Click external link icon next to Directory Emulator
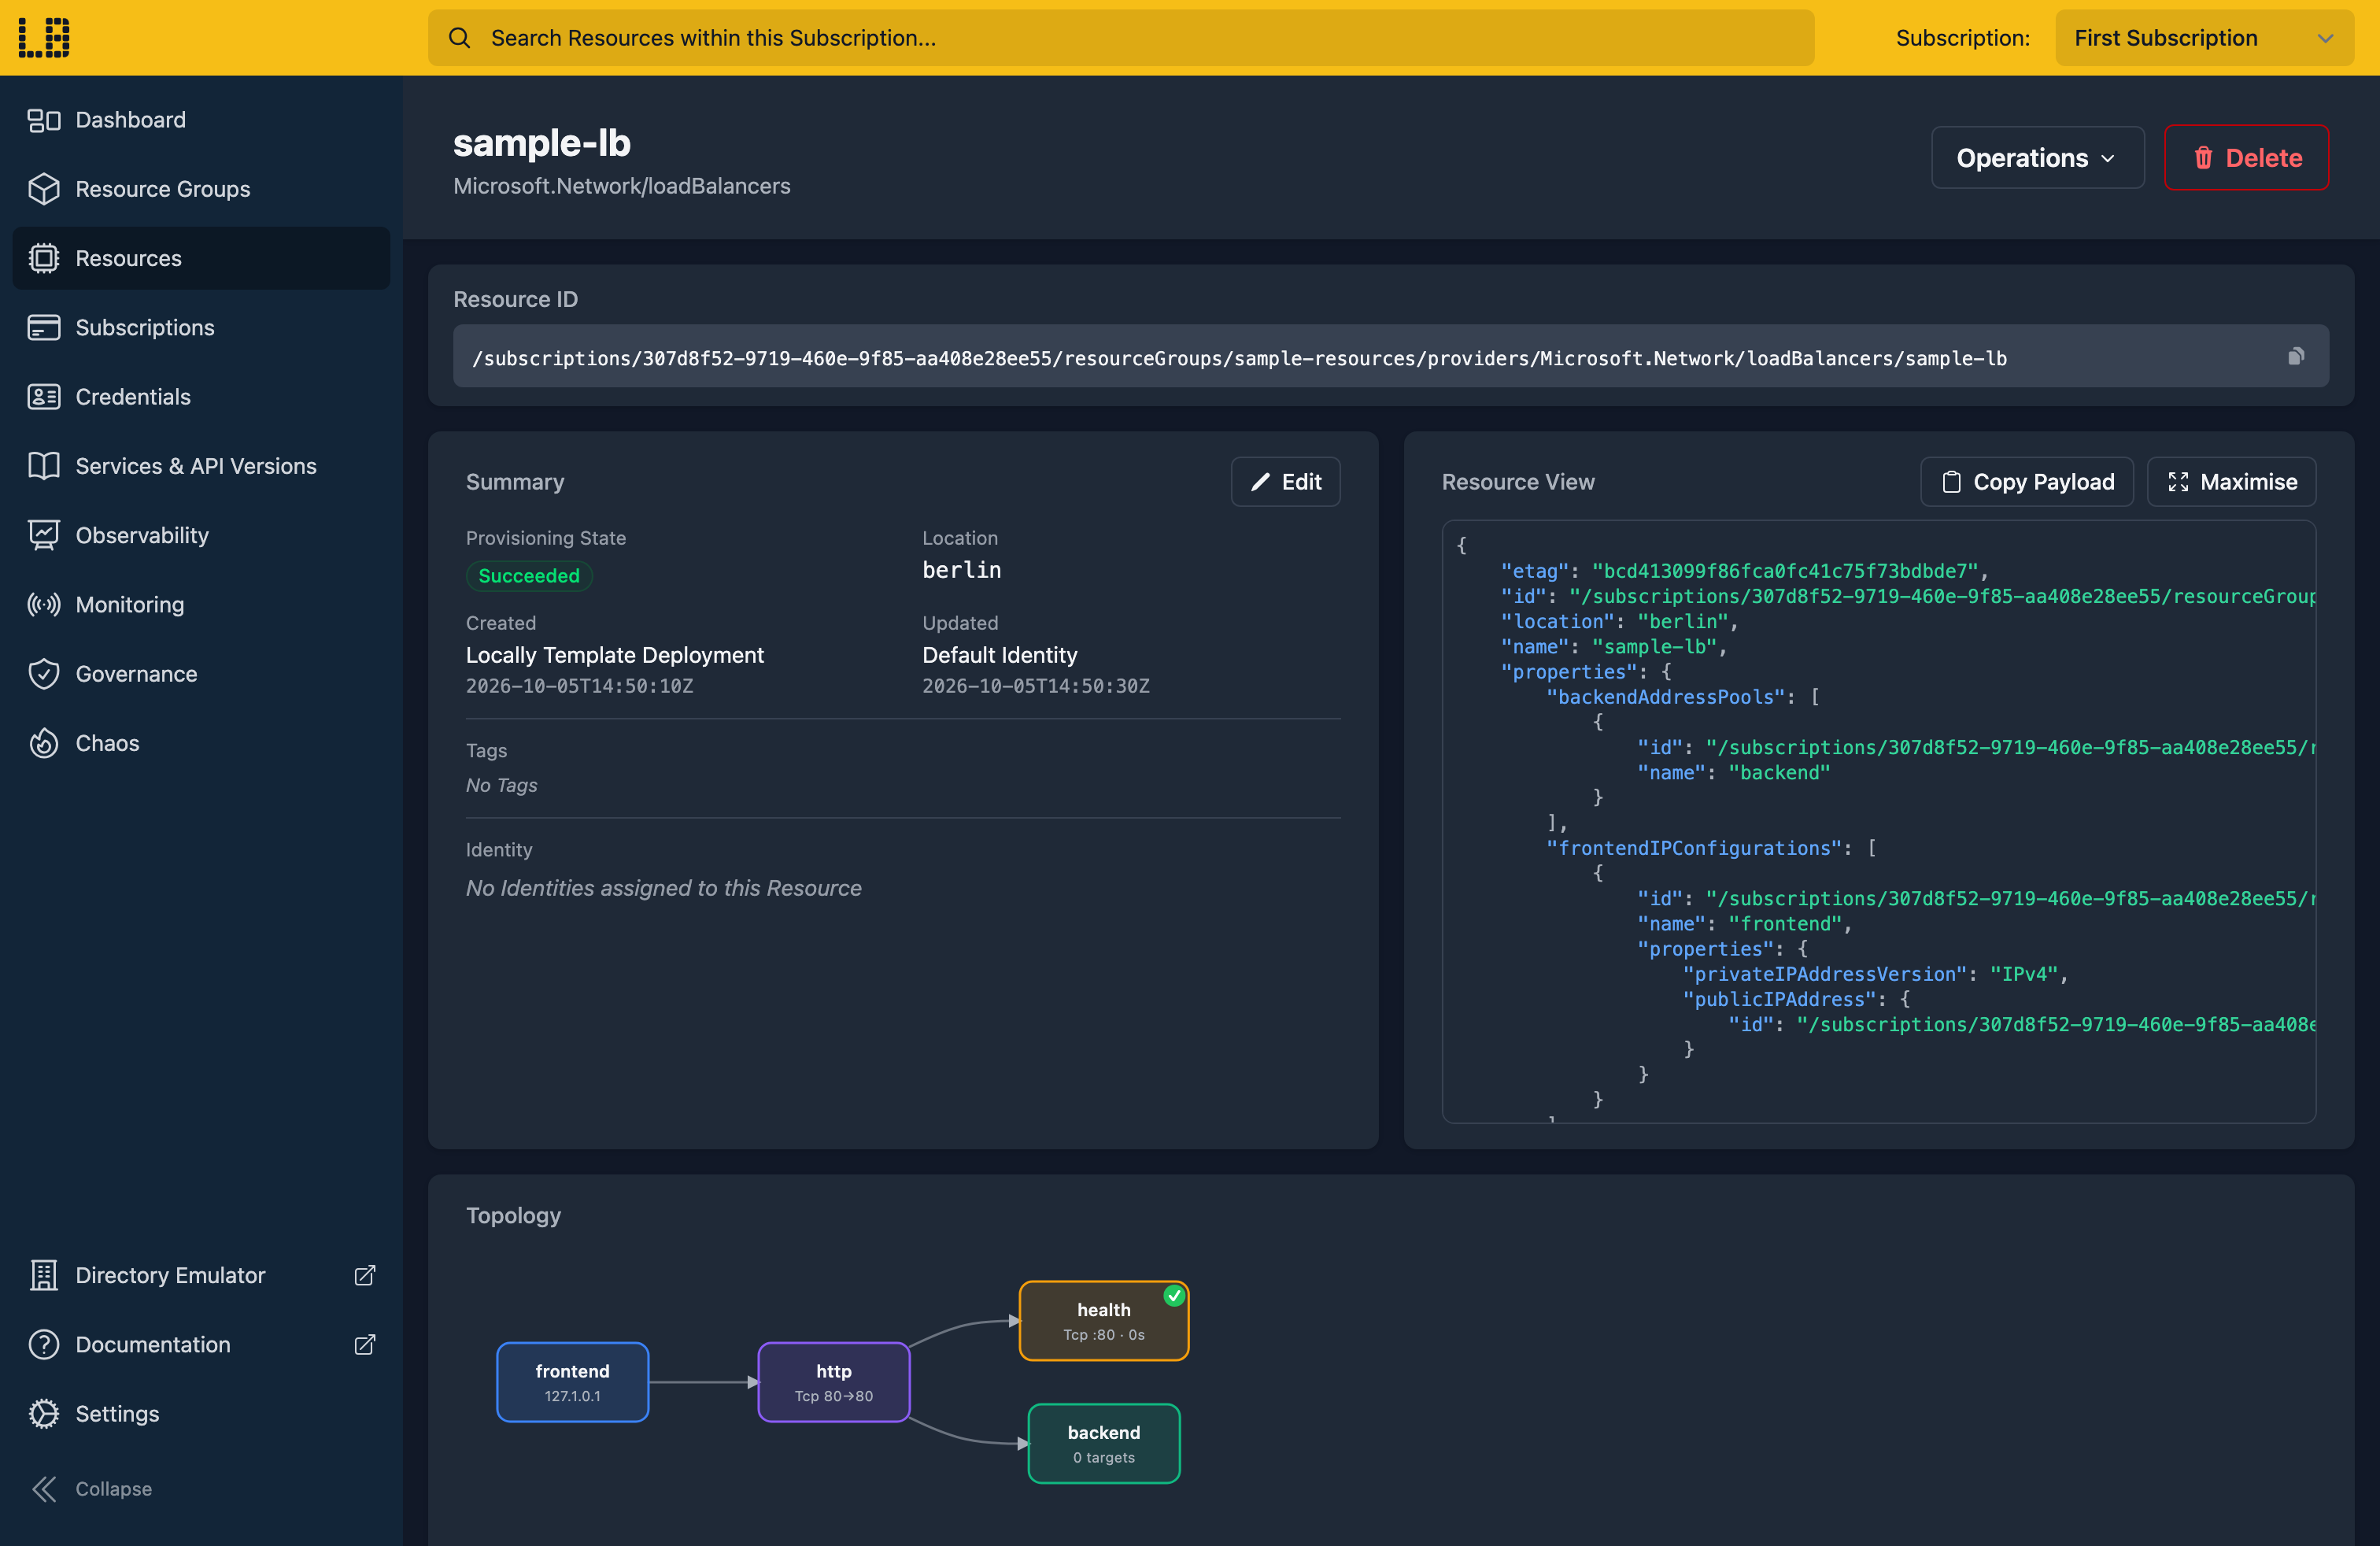The image size is (2380, 1546). [365, 1275]
